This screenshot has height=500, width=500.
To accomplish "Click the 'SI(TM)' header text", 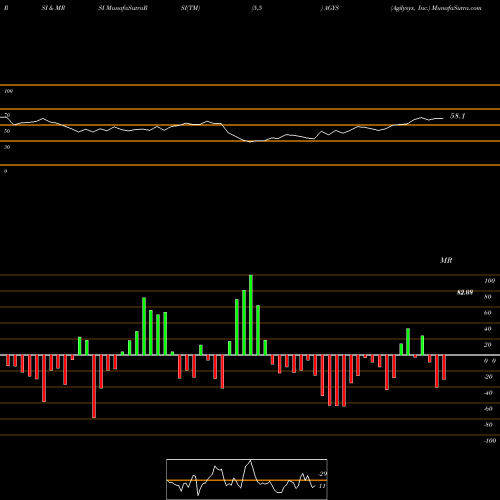I will pyautogui.click(x=190, y=8).
